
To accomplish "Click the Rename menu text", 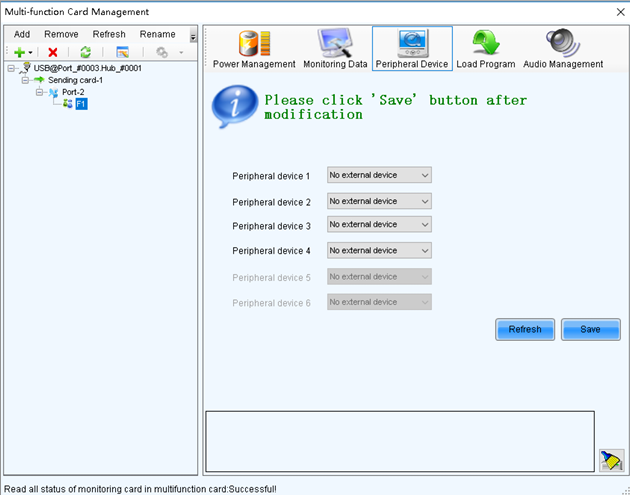I will (x=157, y=34).
